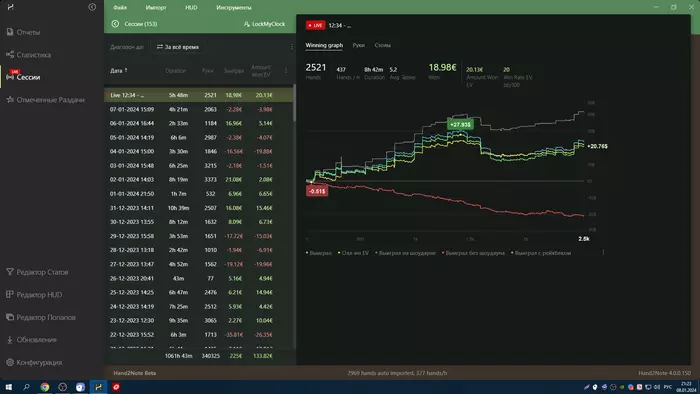This screenshot has width=700, height=394.
Task: Toggle the Олл-ин EV legend series
Action: [x=354, y=253]
